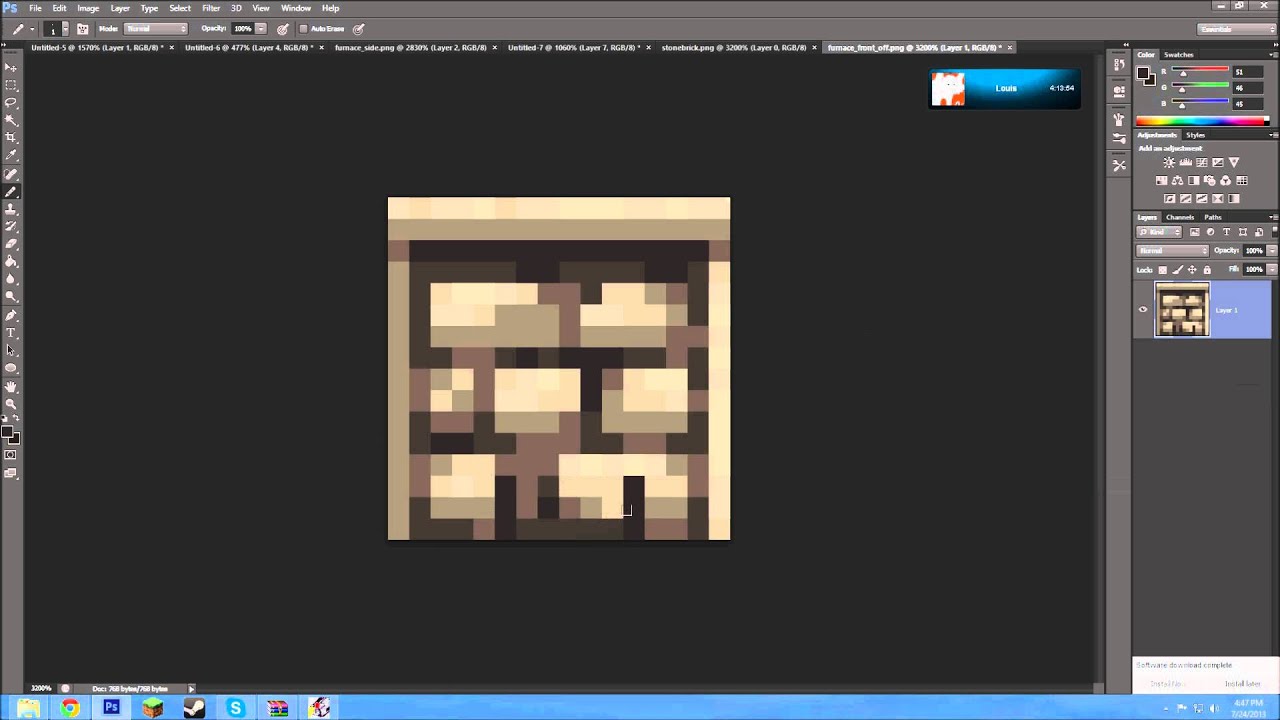Open the options bar Opacity dropdown
Viewport: 1280px width, 720px height.
261,29
